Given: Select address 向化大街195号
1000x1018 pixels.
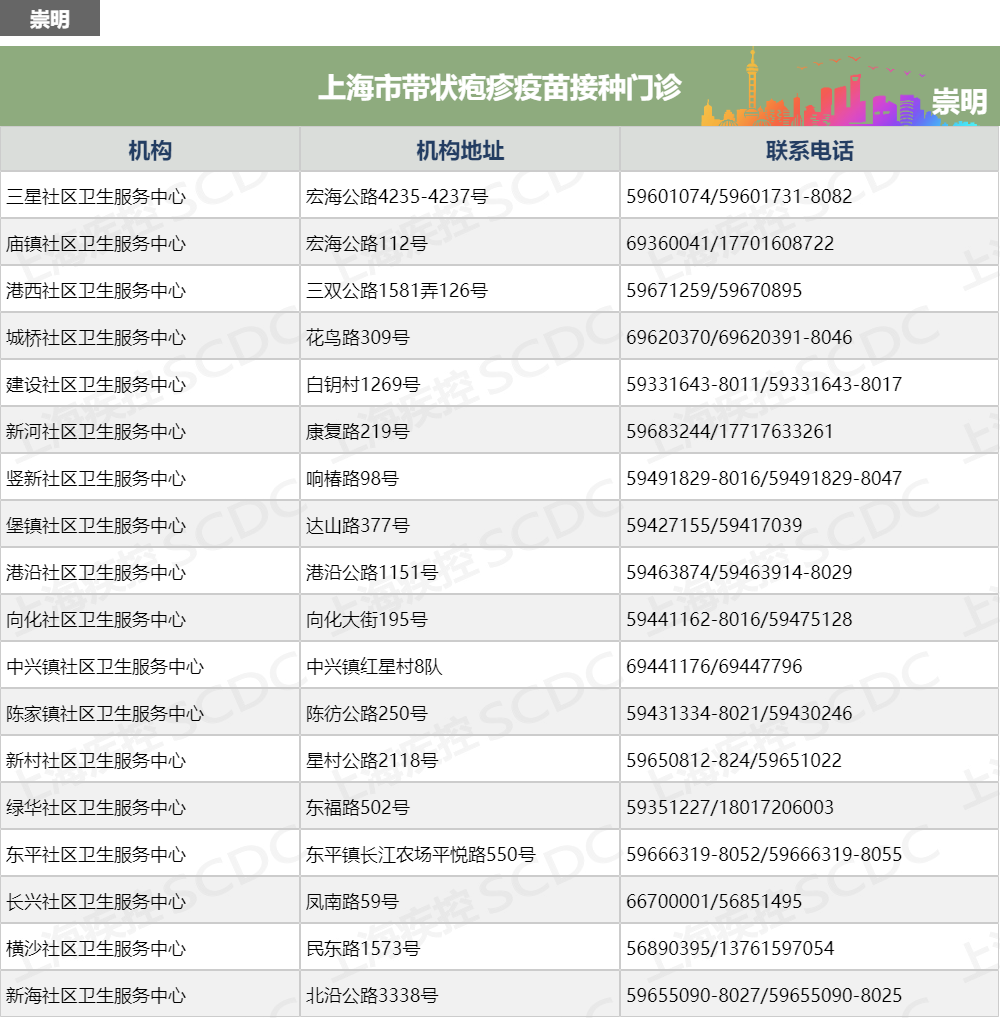Looking at the screenshot, I should [x=367, y=619].
